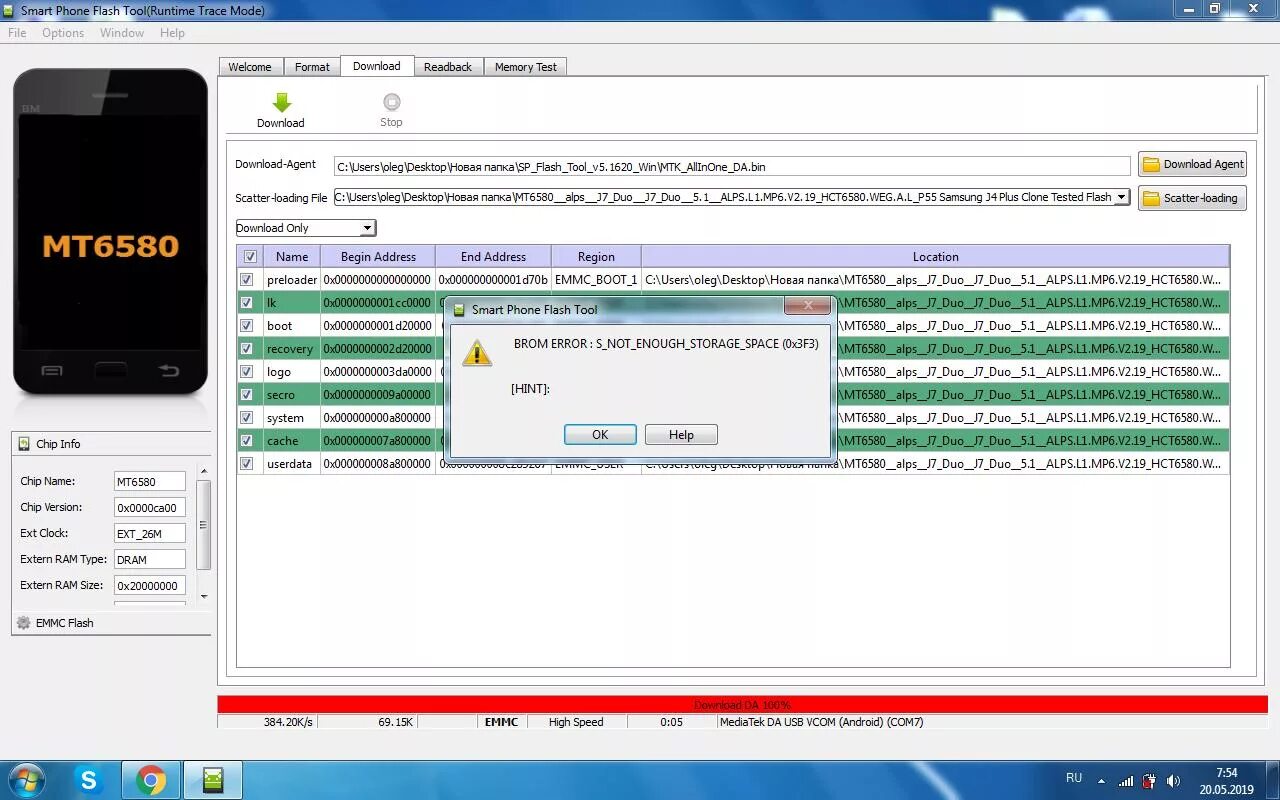Screen dimensions: 1280x800
Task: Click the red Download DA progress bar
Action: (x=742, y=705)
